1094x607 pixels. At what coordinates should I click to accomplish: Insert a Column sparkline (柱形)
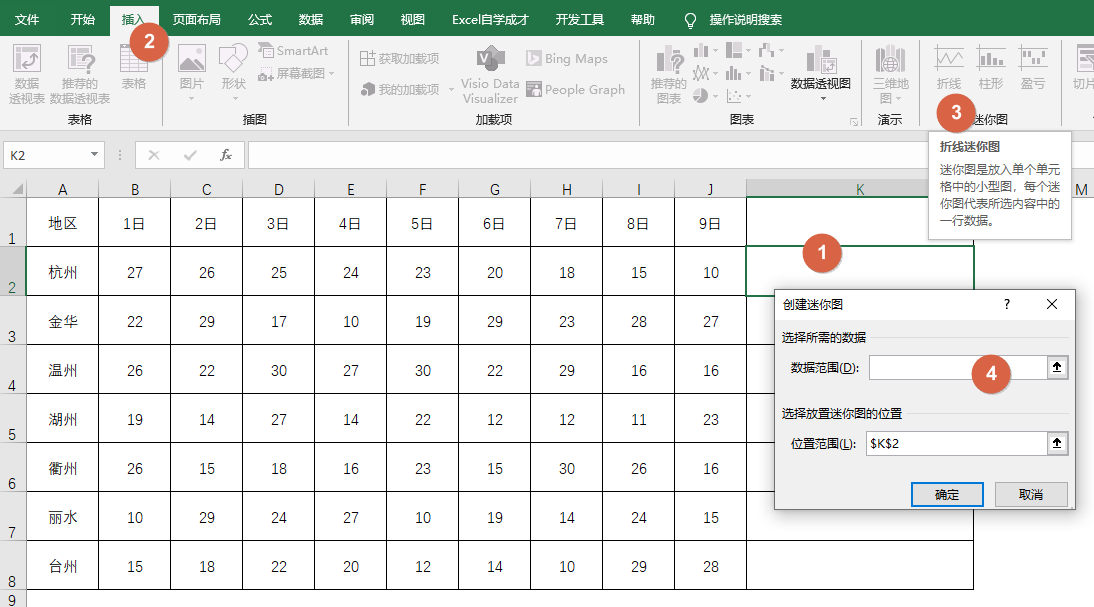pos(991,68)
